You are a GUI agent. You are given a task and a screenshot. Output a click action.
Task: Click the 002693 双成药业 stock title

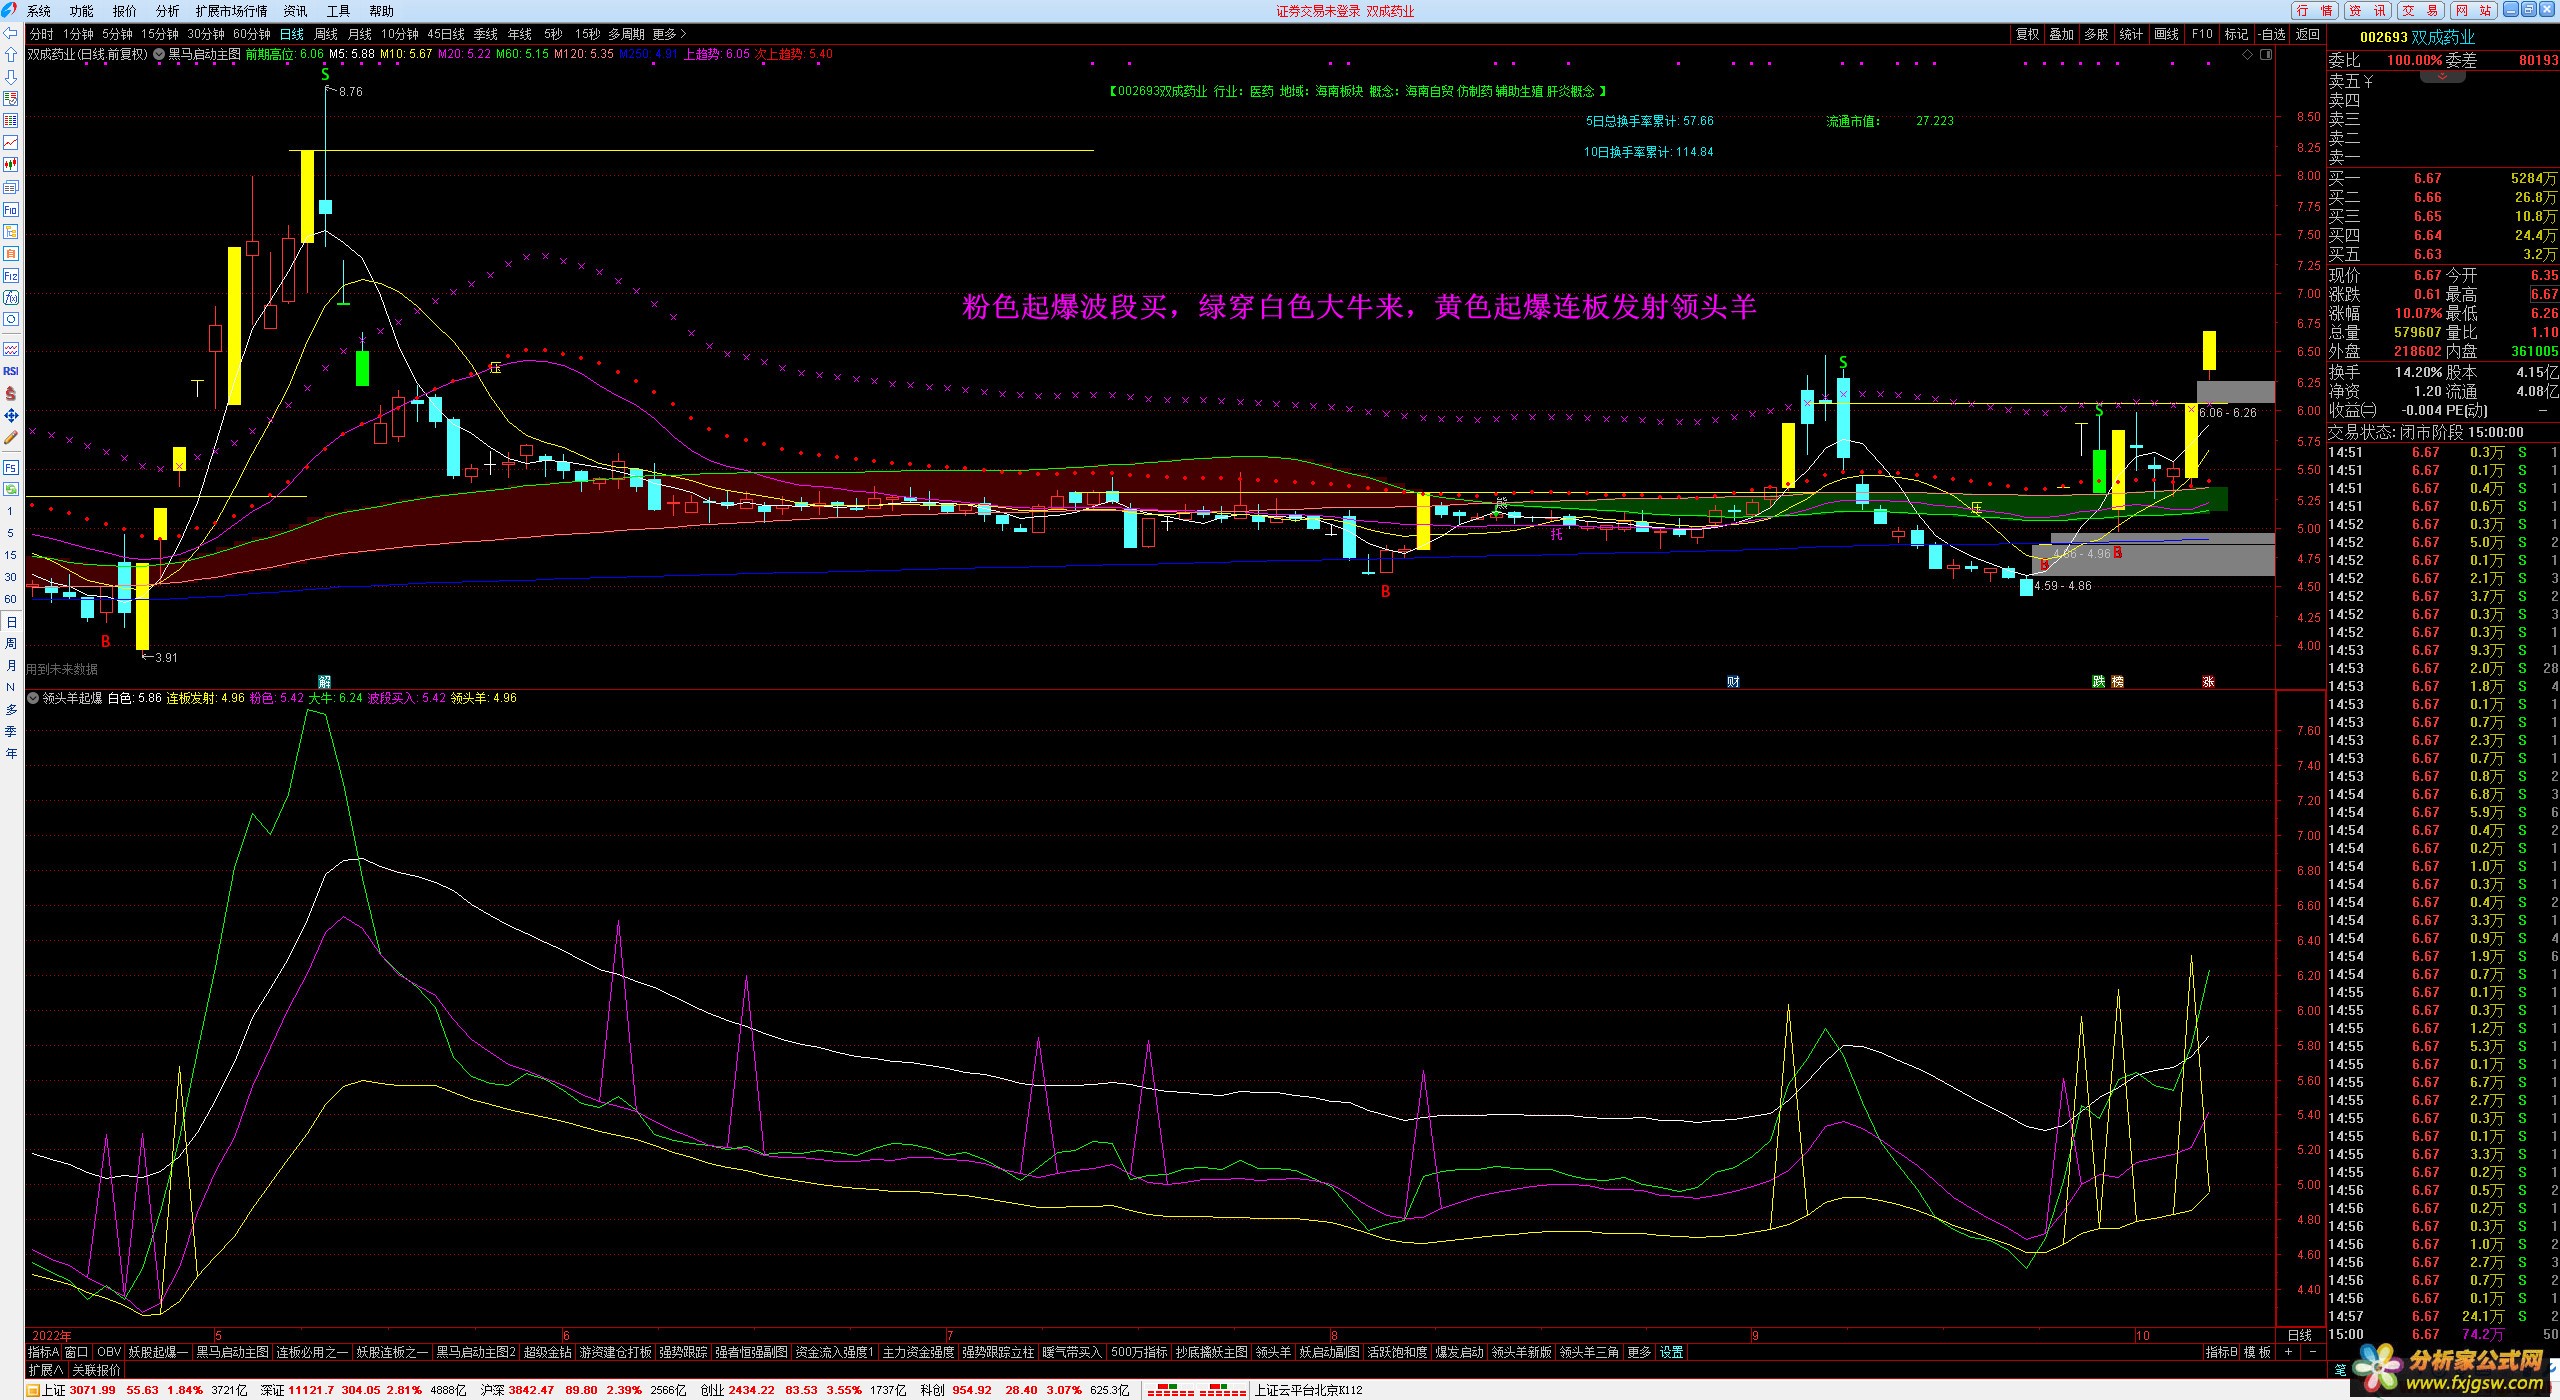coord(2418,37)
